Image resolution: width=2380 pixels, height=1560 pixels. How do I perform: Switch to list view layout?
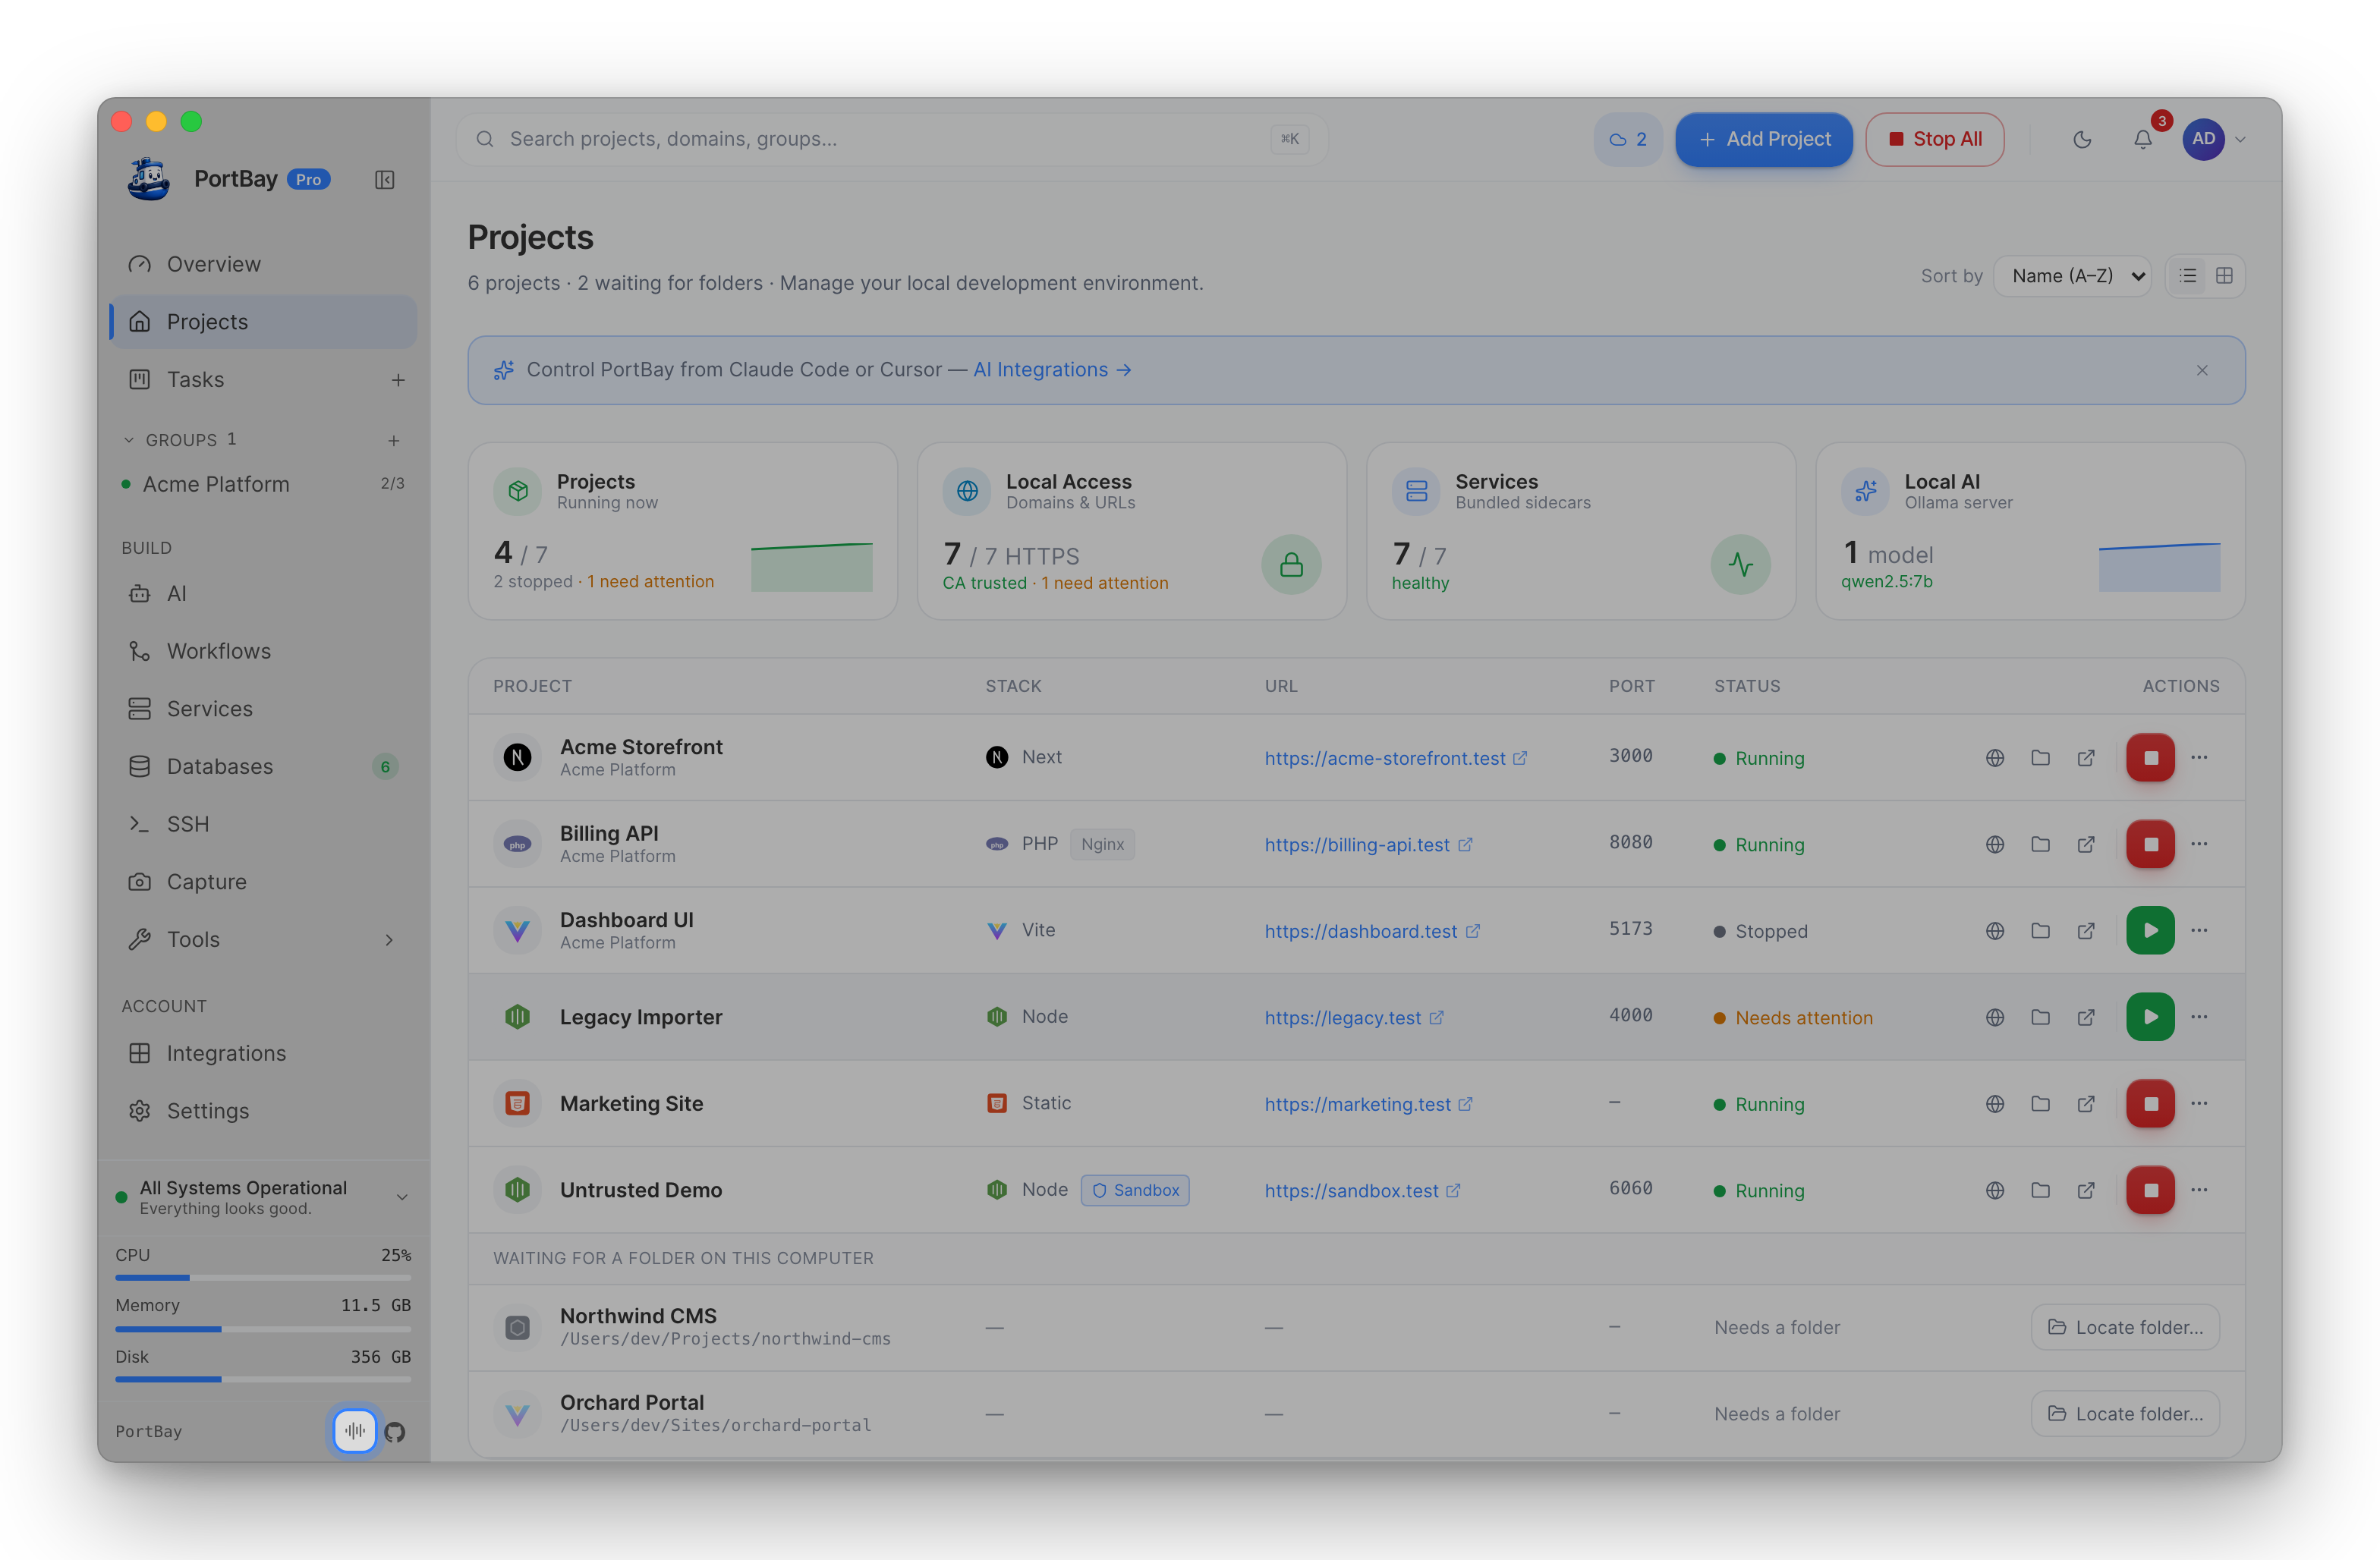(x=2188, y=276)
